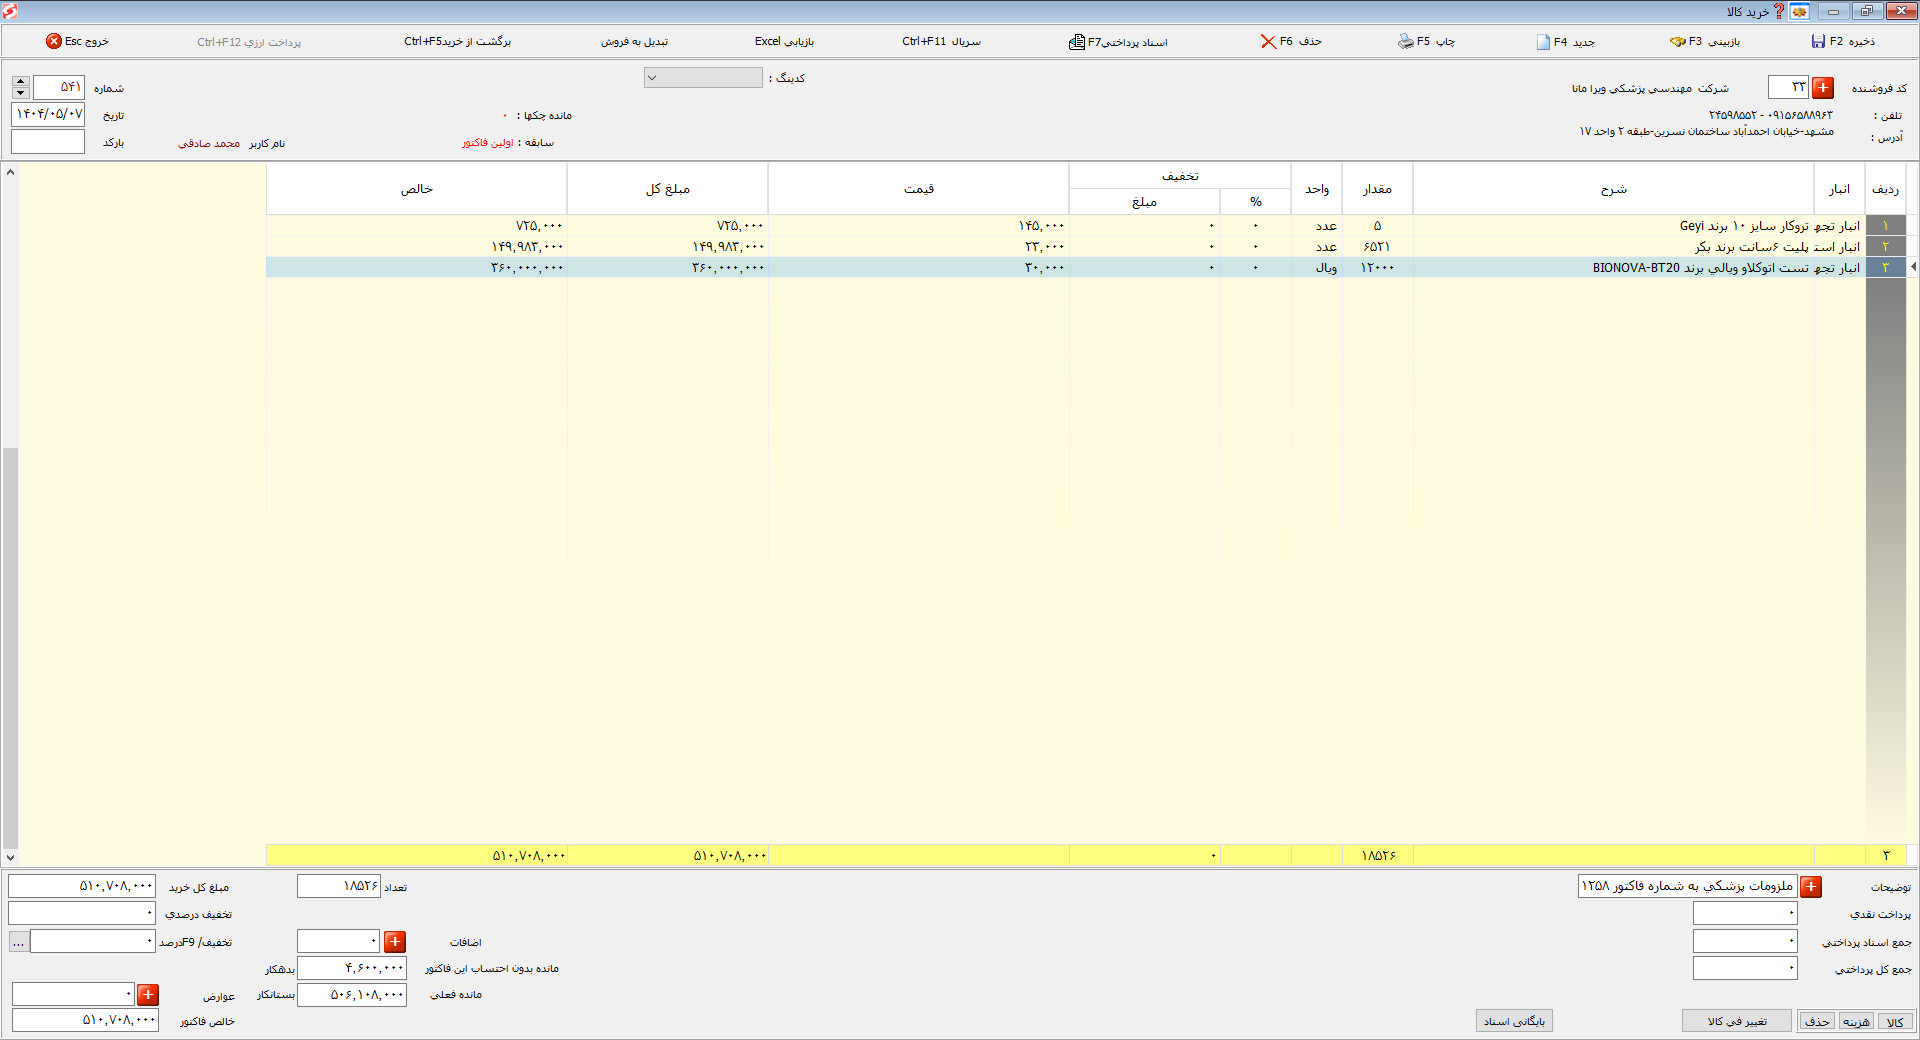
Task: Click the red plus beside عوارض field
Action: pos(148,994)
